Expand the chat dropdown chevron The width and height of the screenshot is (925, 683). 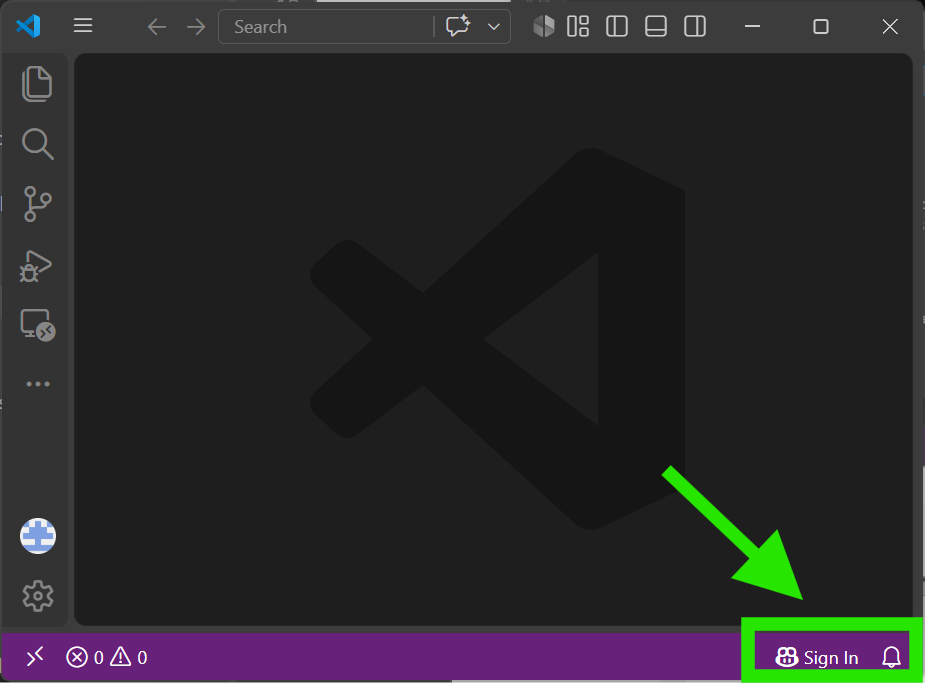tap(494, 27)
